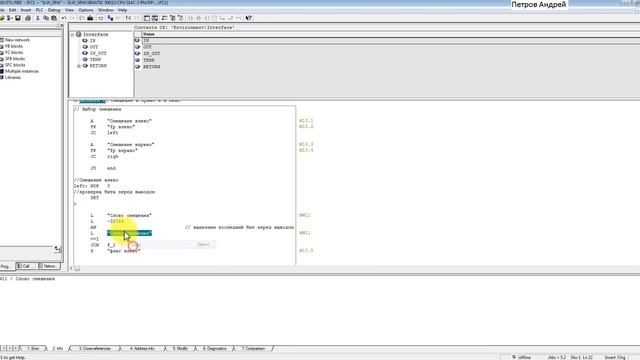Open the Insert menu
The height and width of the screenshot is (360, 640).
click(26, 10)
